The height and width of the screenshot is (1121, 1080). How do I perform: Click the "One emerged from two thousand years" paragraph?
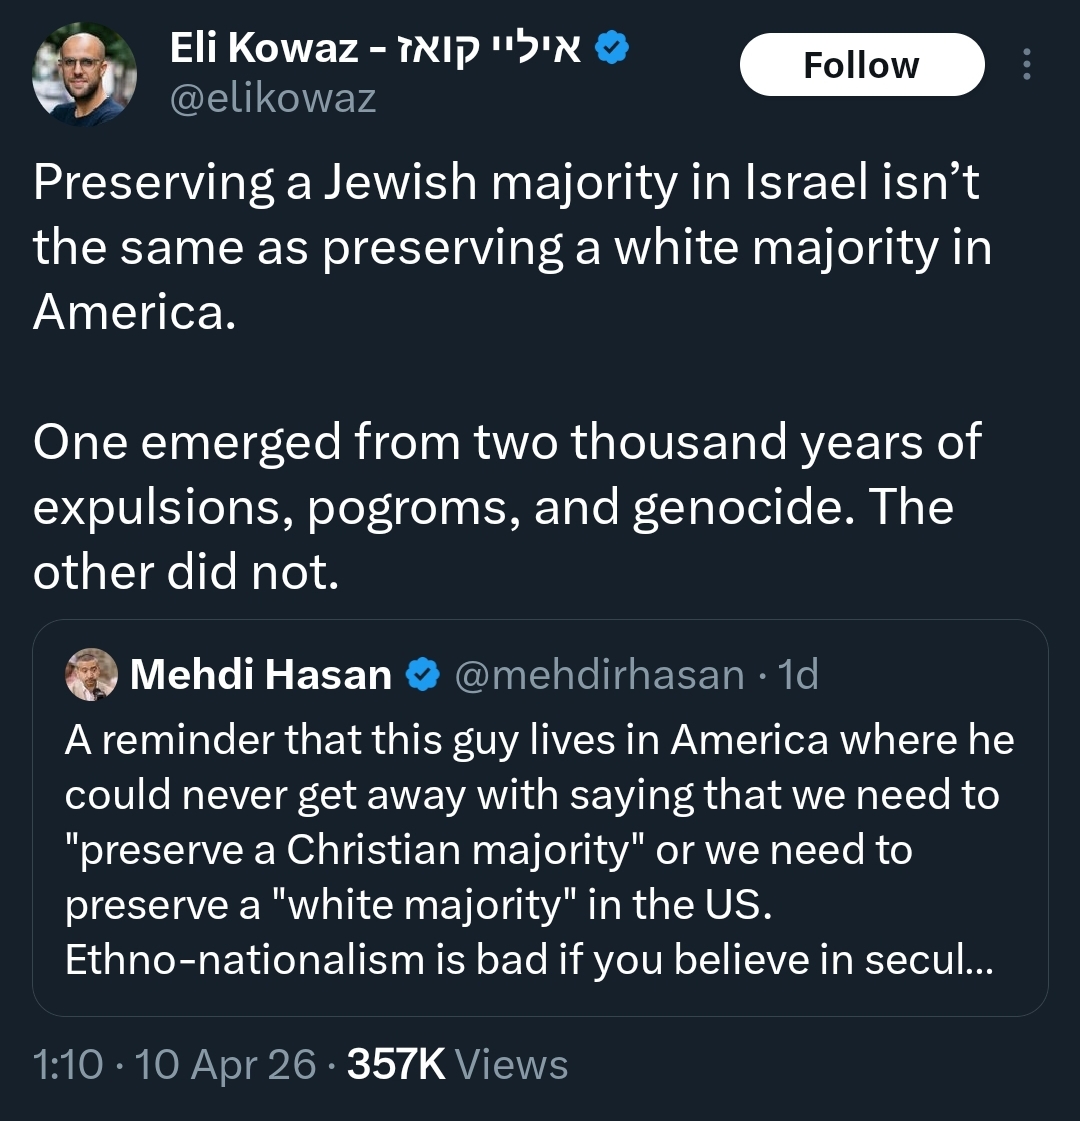click(506, 507)
